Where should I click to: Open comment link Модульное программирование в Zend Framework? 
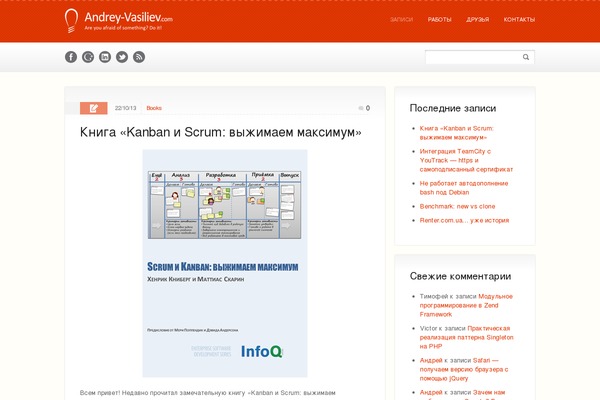(466, 305)
